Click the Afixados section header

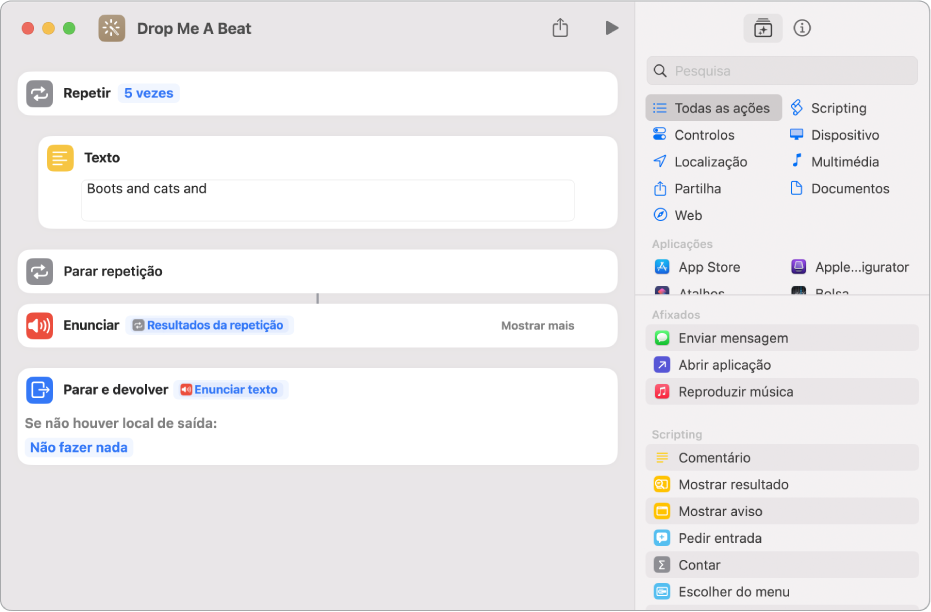pos(676,315)
